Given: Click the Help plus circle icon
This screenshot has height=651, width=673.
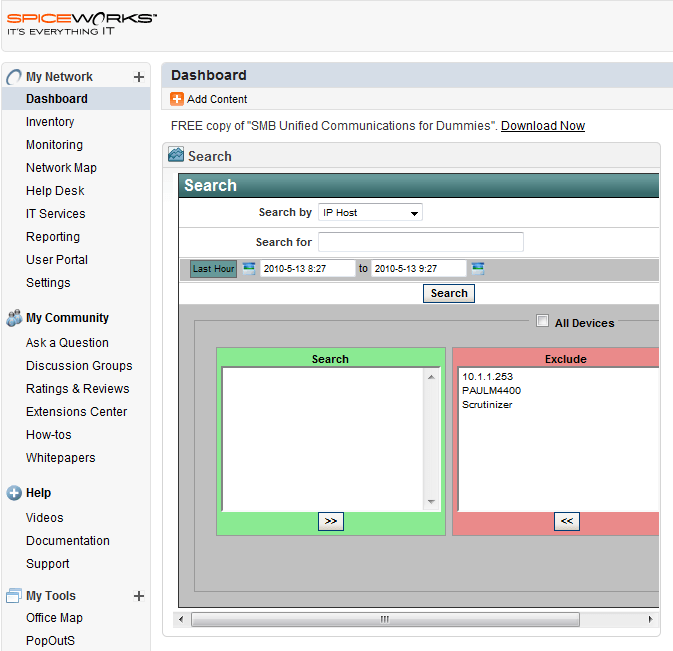Looking at the screenshot, I should pos(14,493).
